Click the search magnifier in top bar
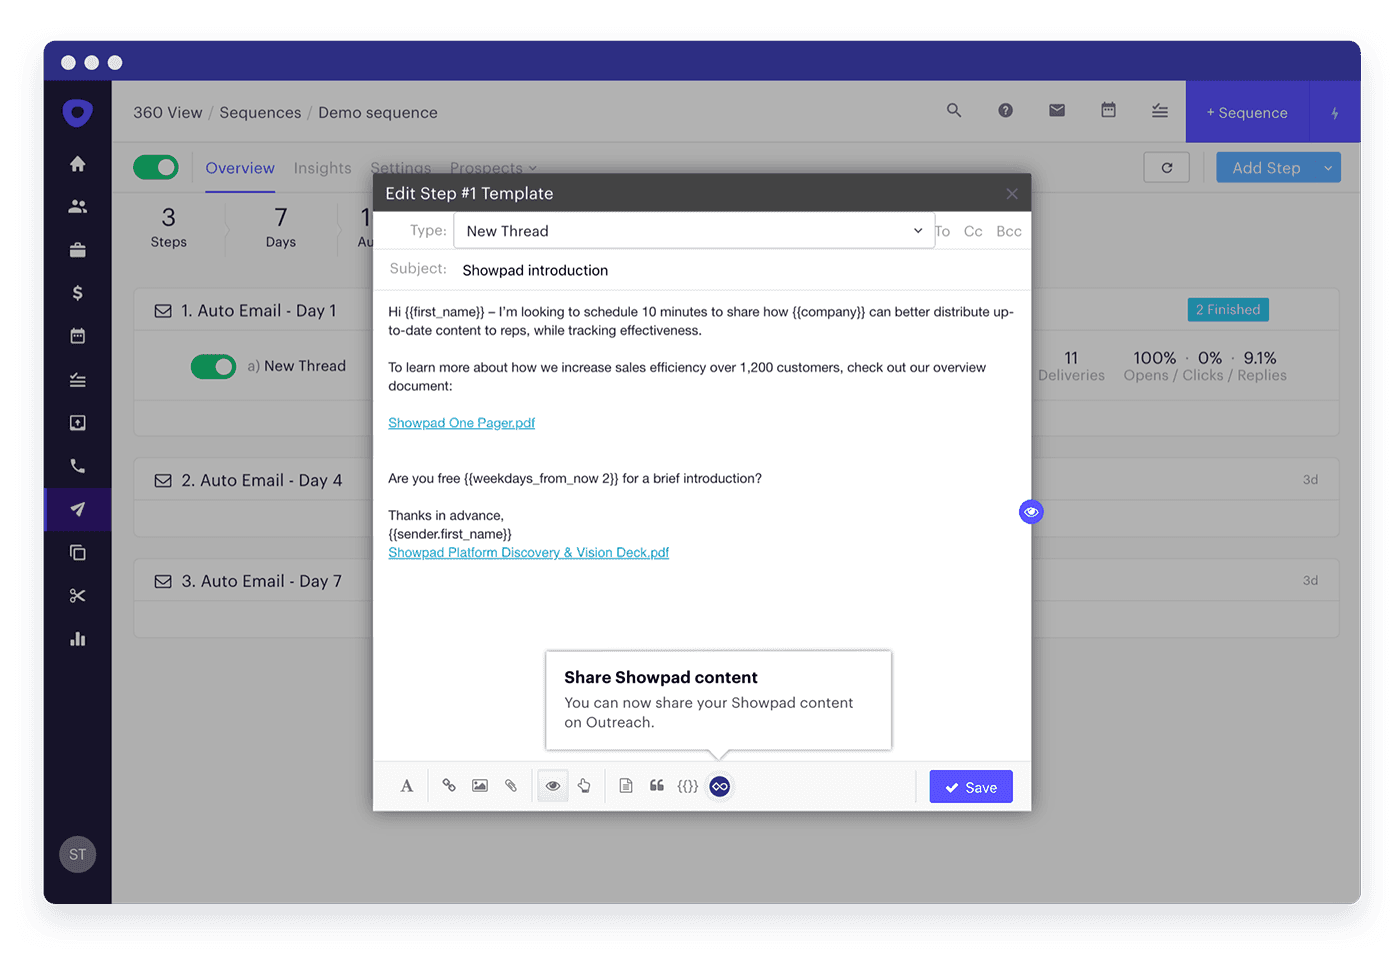The width and height of the screenshot is (1400, 968). 954,111
